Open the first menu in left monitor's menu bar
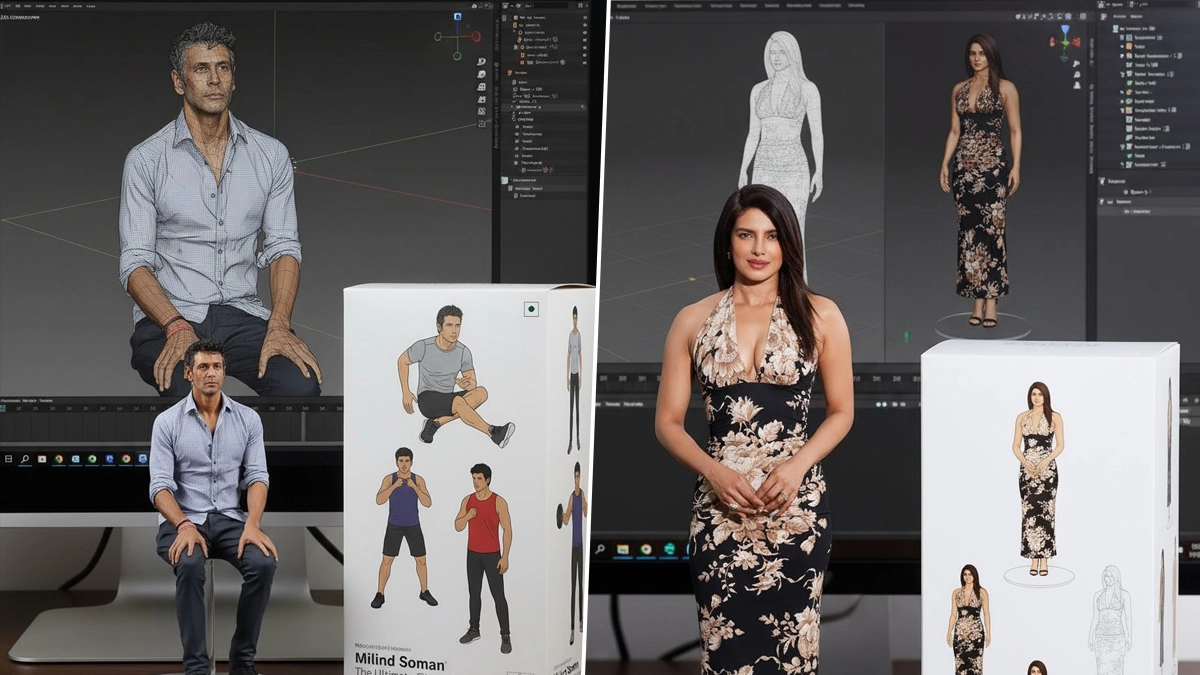The height and width of the screenshot is (675, 1200). (8, 5)
